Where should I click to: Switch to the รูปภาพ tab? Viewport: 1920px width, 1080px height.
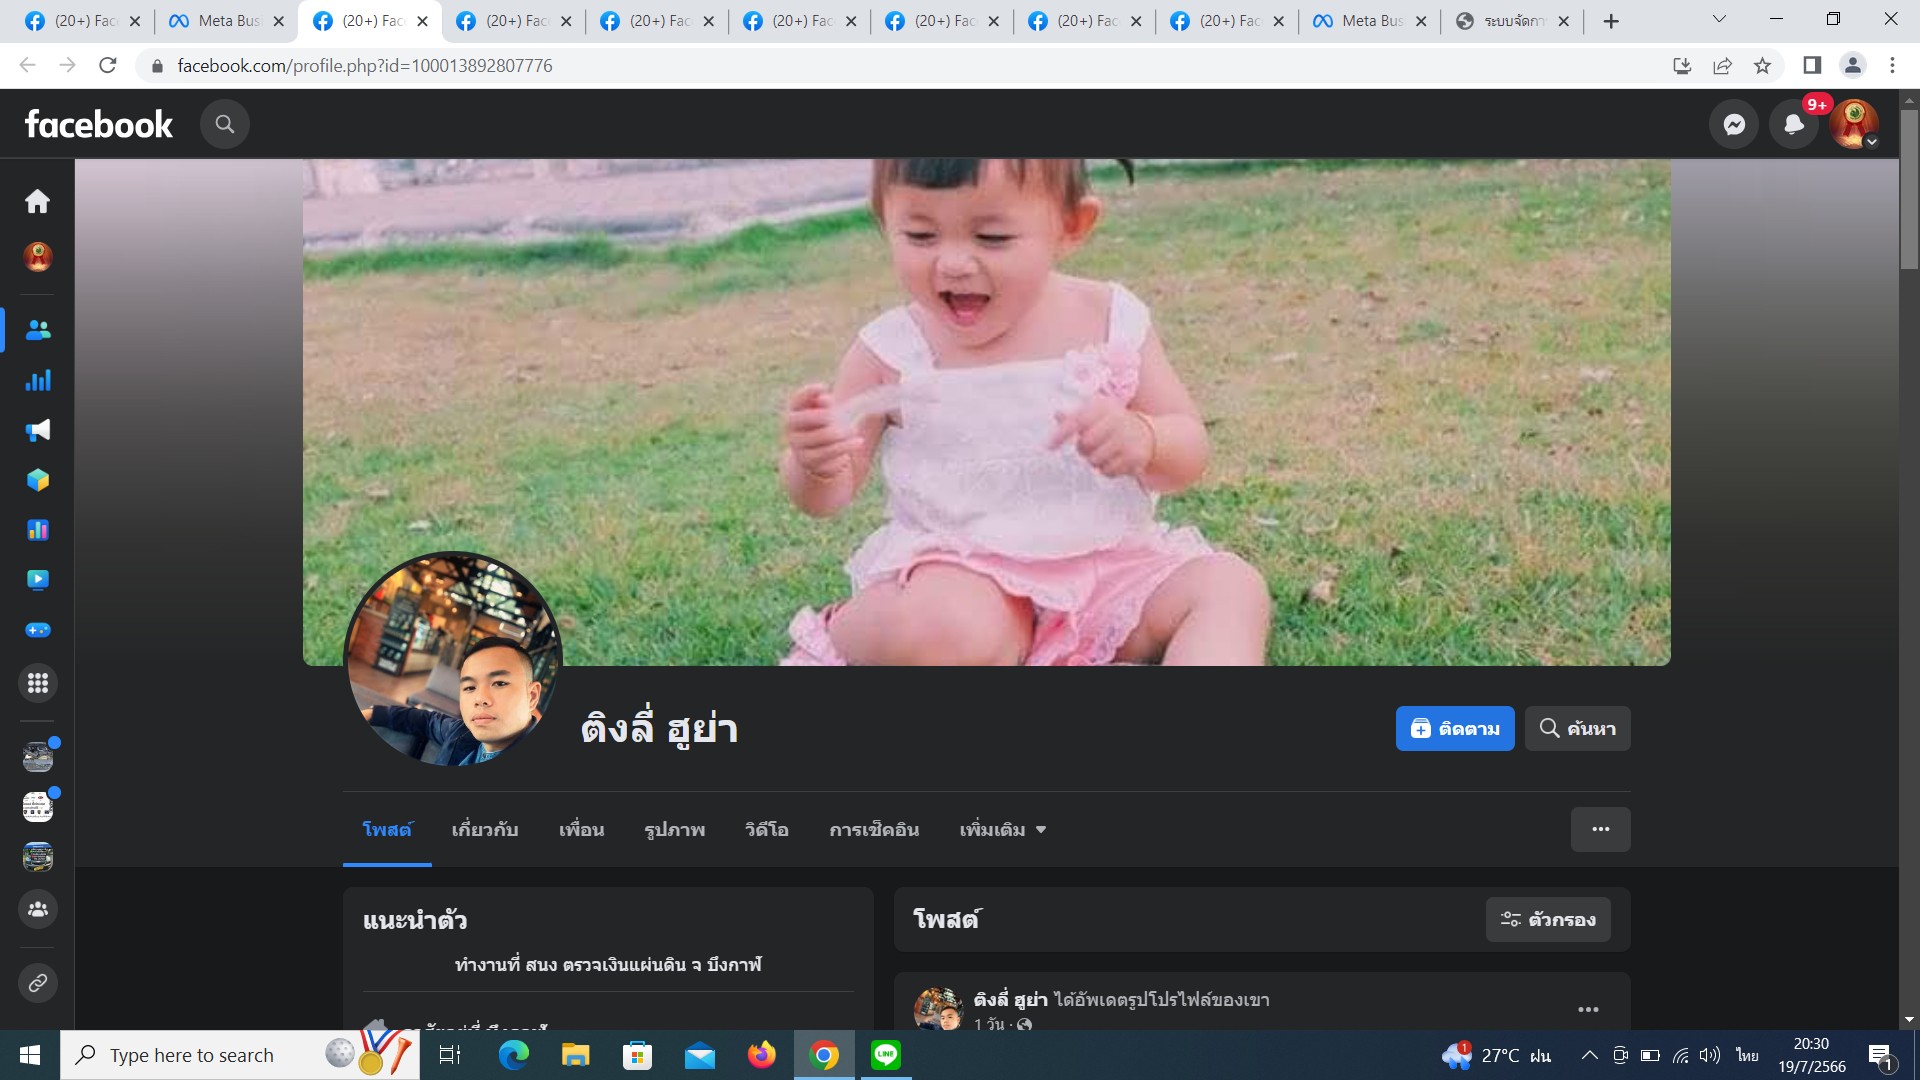click(674, 830)
